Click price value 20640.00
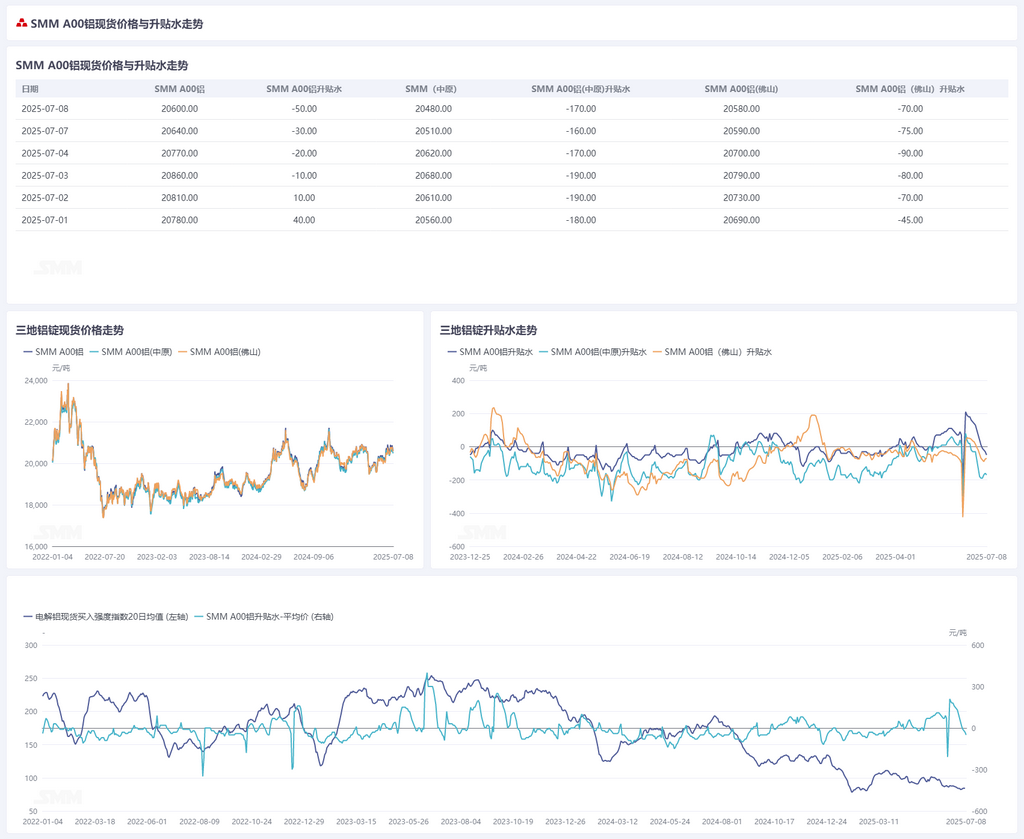Screen dimensions: 1024x839 [180, 131]
